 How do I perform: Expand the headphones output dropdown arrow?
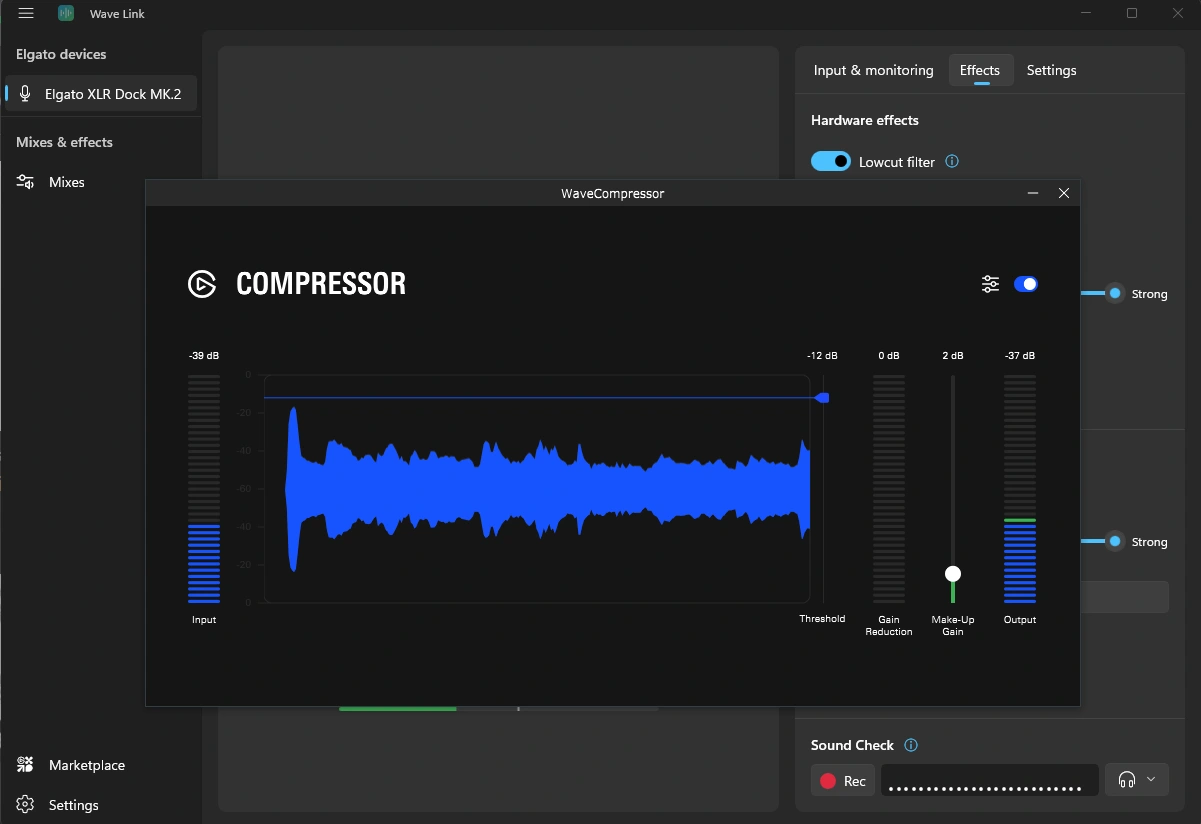click(x=1150, y=780)
